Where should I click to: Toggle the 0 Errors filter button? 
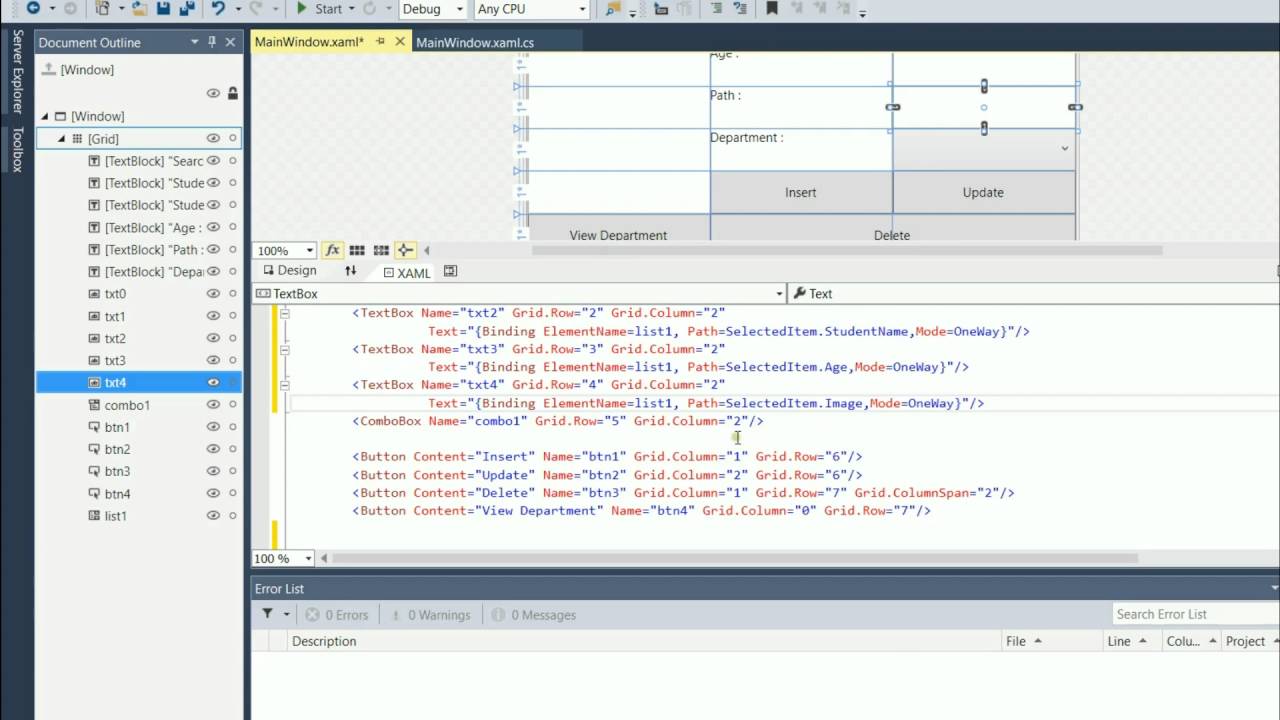tap(337, 615)
